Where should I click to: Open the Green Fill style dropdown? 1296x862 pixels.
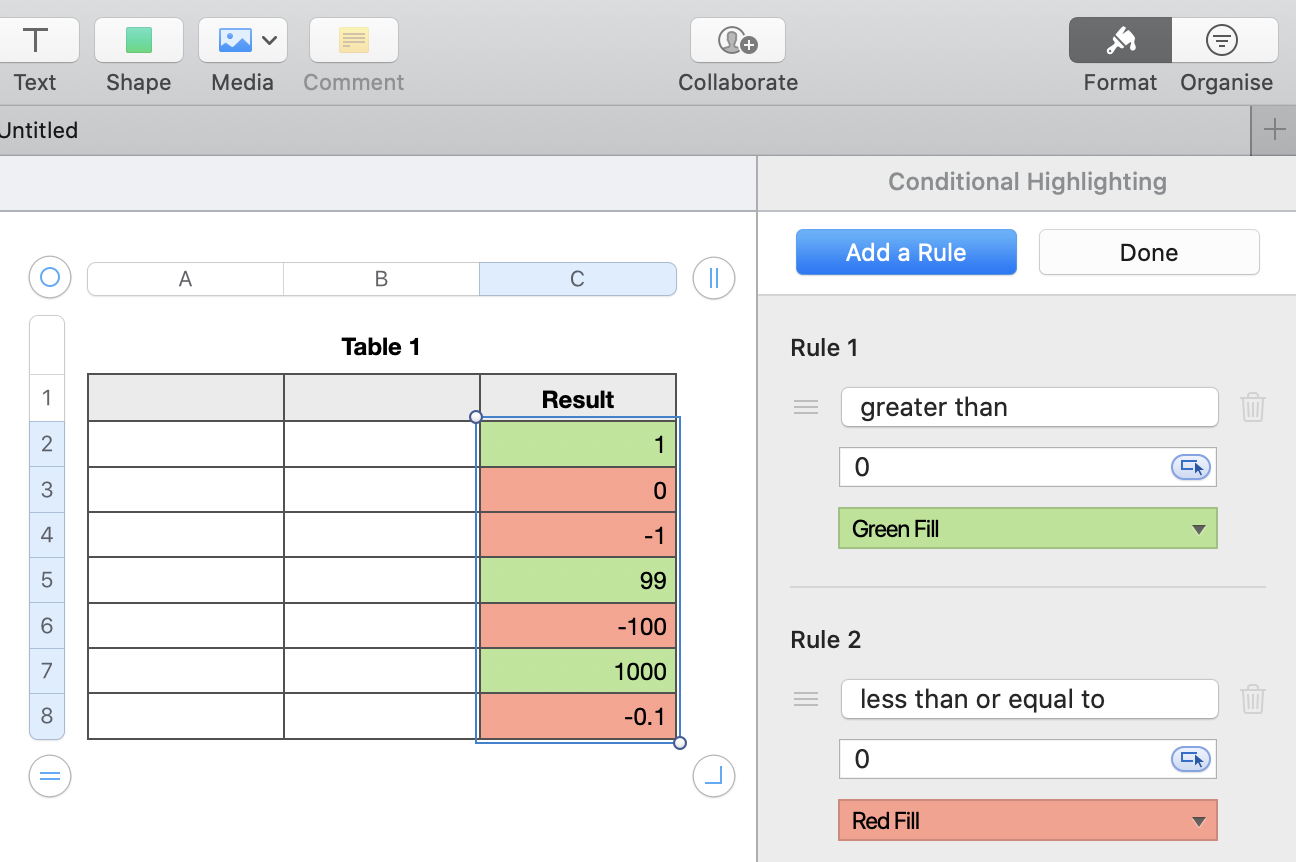[x=1027, y=528]
